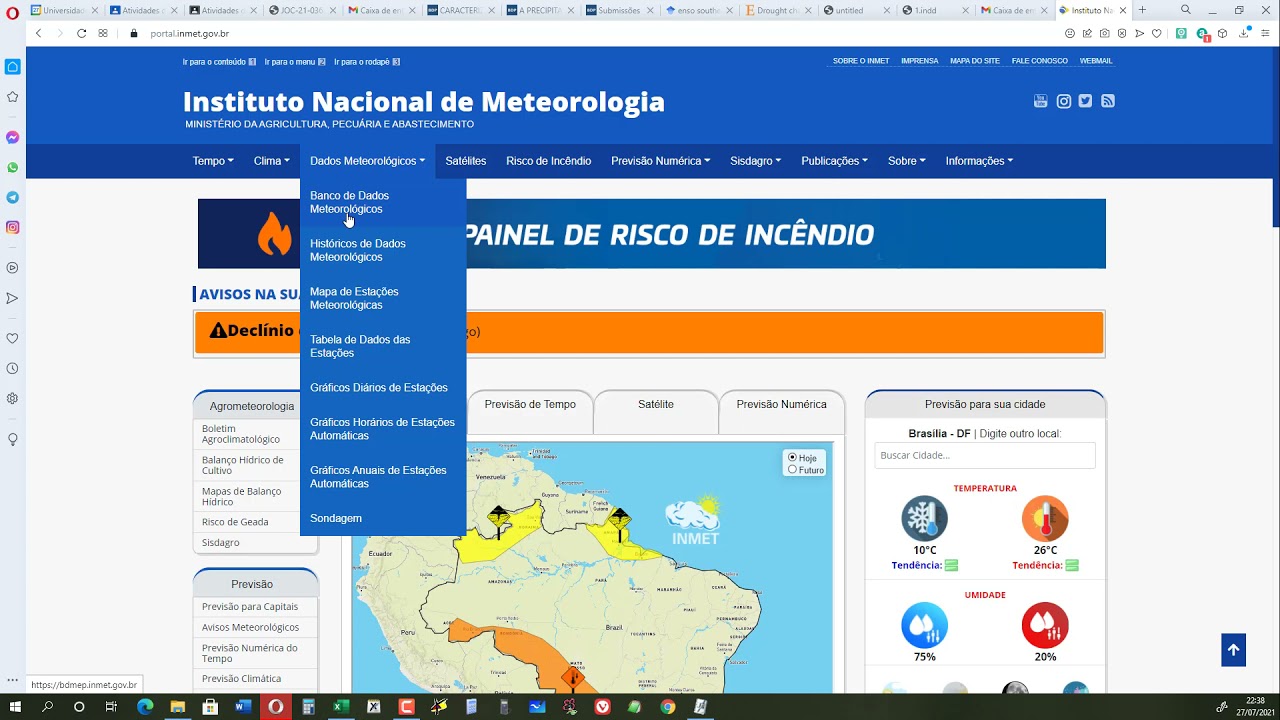Collapse the Dados Meteorológicos dropdown
The height and width of the screenshot is (720, 1280).
(x=368, y=161)
